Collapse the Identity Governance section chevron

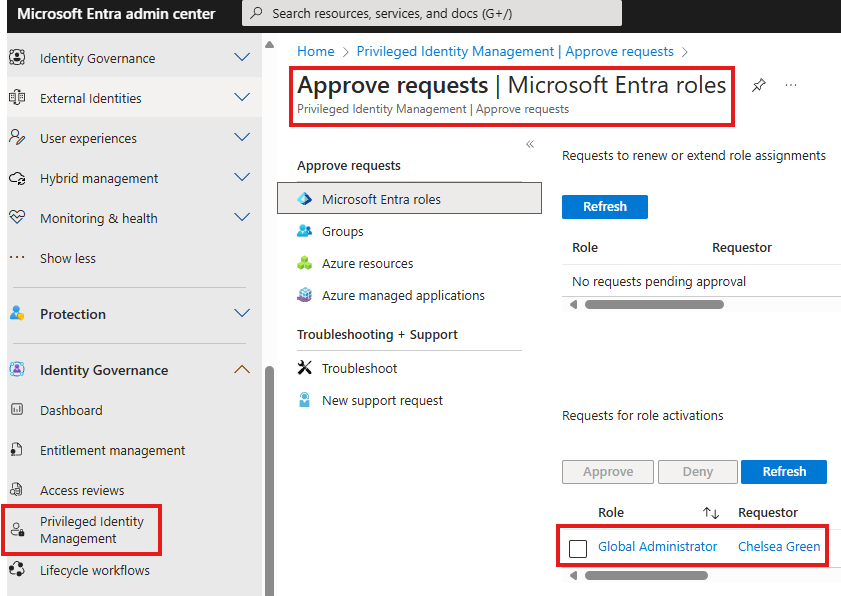point(242,369)
